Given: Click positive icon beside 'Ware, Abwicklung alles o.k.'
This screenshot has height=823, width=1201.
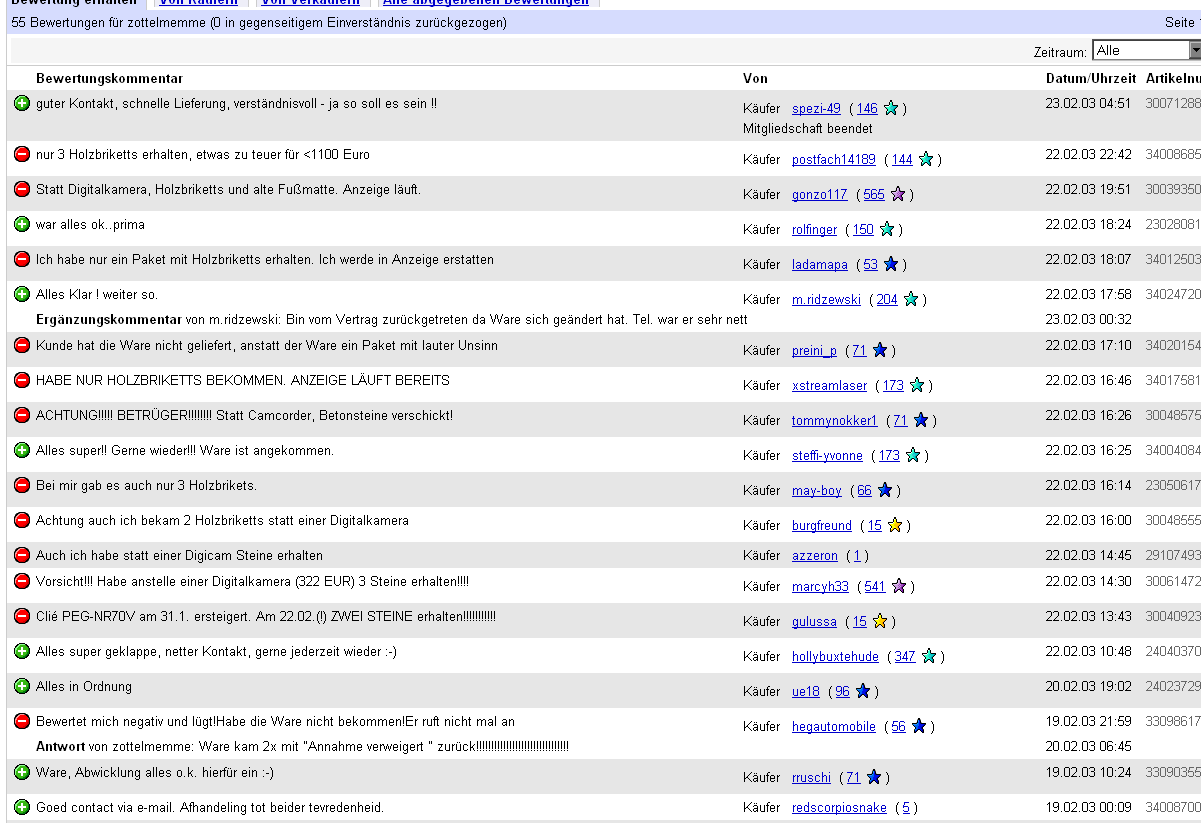Looking at the screenshot, I should click(22, 772).
